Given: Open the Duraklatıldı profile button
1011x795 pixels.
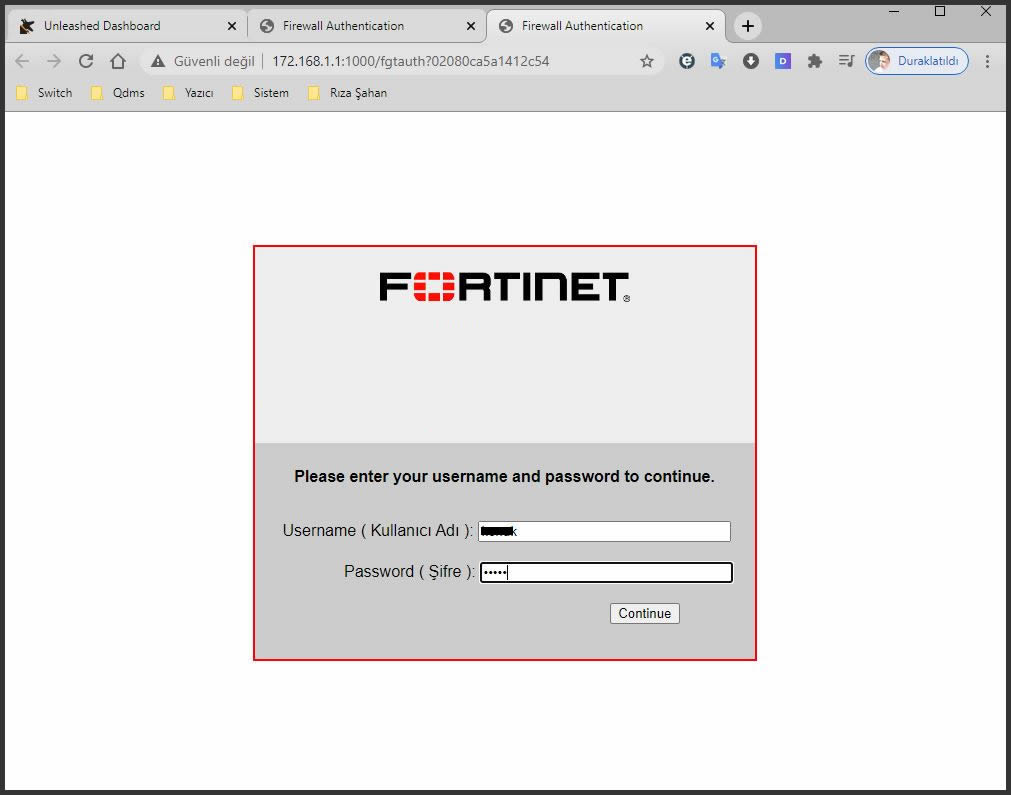Looking at the screenshot, I should 916,61.
